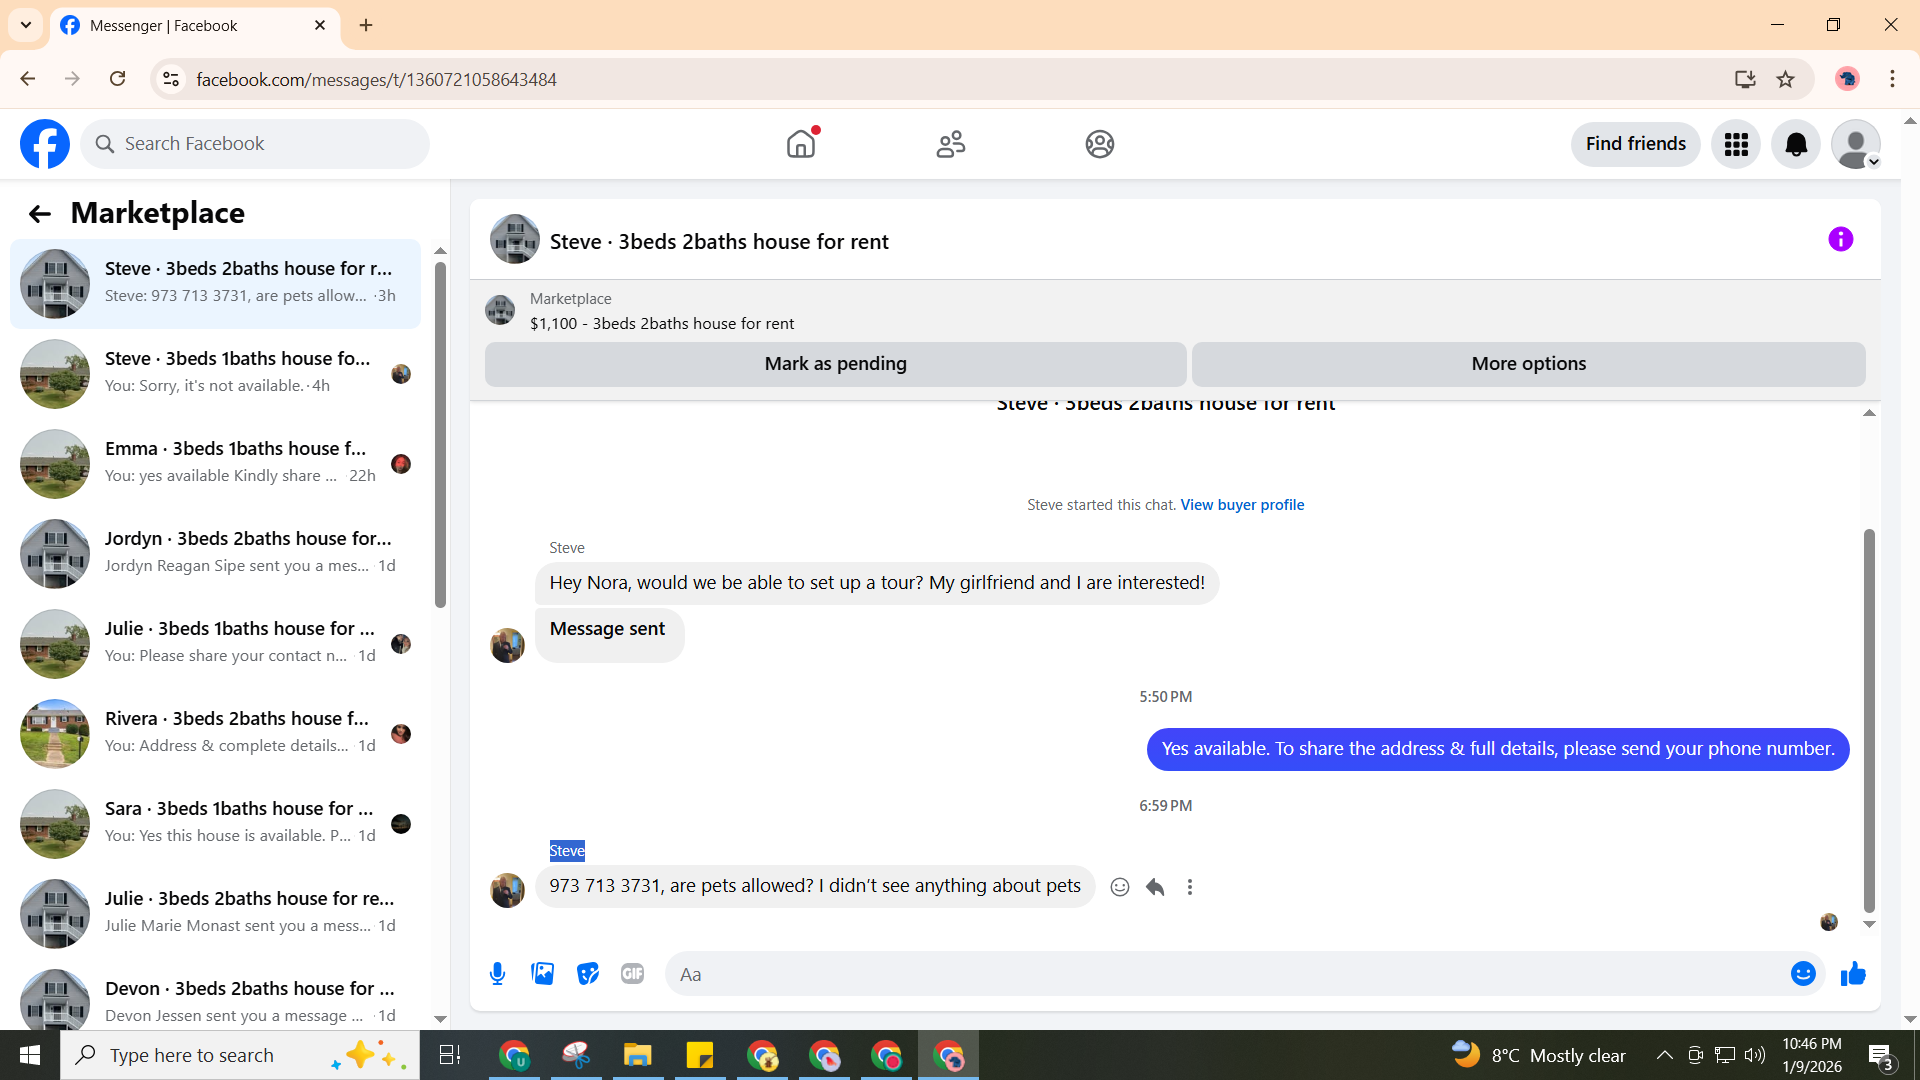Attach a file with photo icon
The height and width of the screenshot is (1080, 1920).
coord(542,974)
